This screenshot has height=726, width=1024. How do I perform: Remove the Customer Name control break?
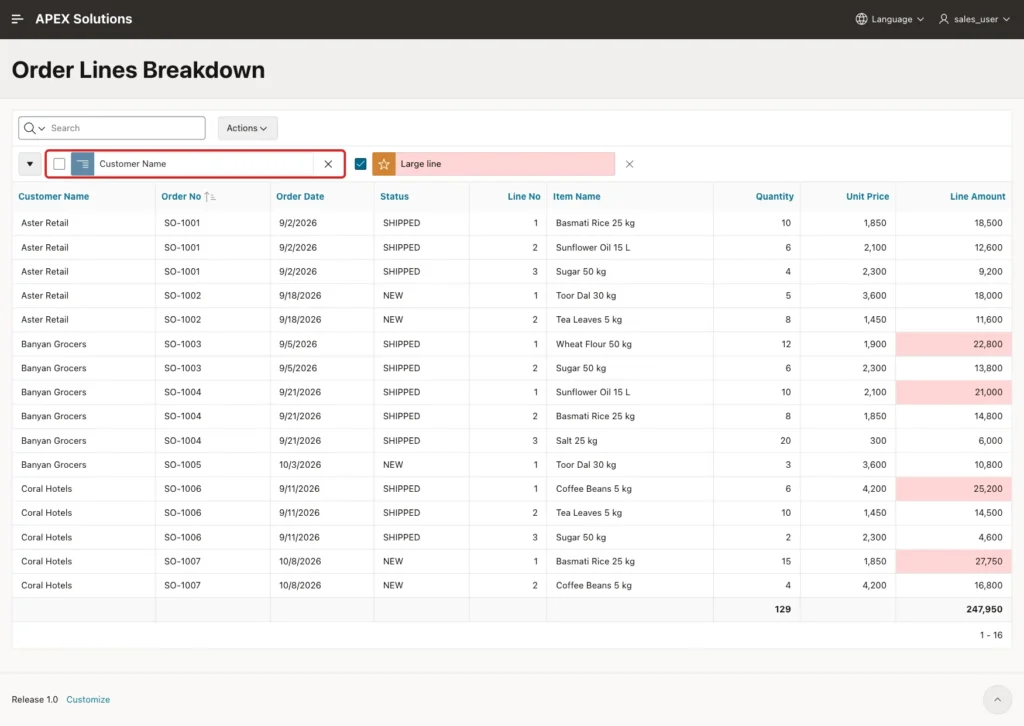coord(328,164)
